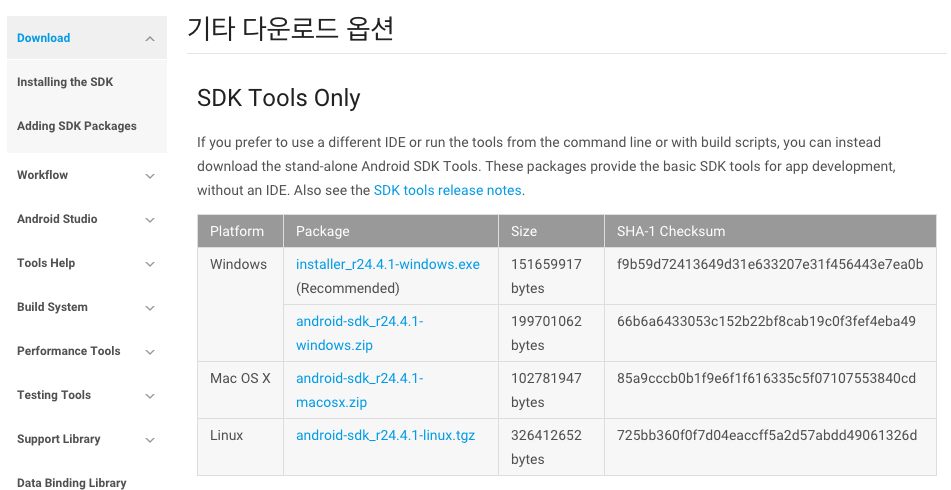The height and width of the screenshot is (490, 951).
Task: Expand Tools Help chevron arrow
Action: [150, 264]
